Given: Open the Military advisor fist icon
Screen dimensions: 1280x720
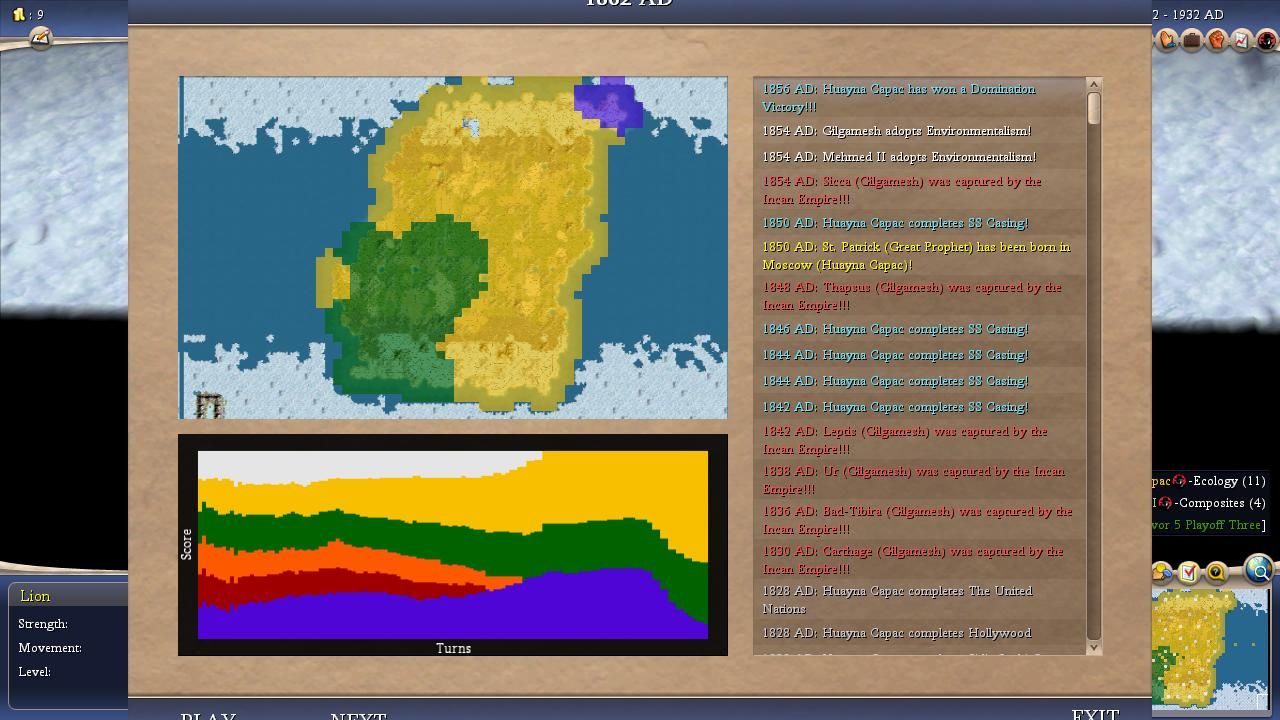Looking at the screenshot, I should pos(1217,41).
